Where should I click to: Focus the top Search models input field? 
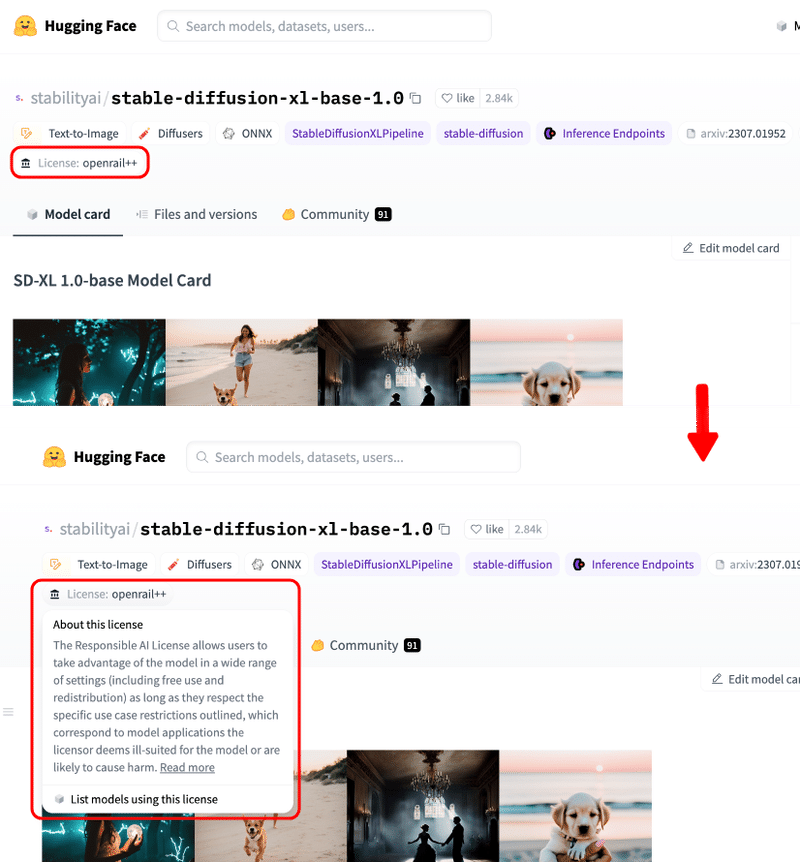[324, 26]
